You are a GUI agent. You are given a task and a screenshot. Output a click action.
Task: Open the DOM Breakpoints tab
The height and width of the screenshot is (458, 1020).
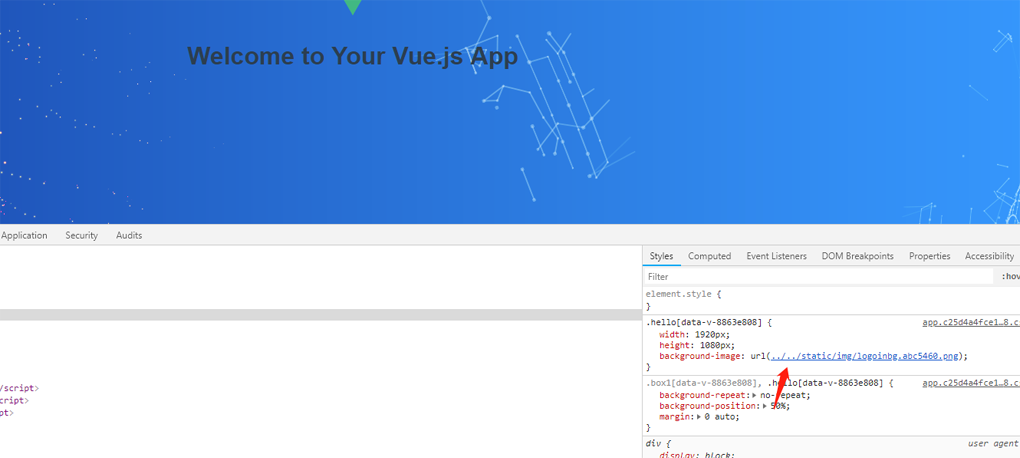857,256
